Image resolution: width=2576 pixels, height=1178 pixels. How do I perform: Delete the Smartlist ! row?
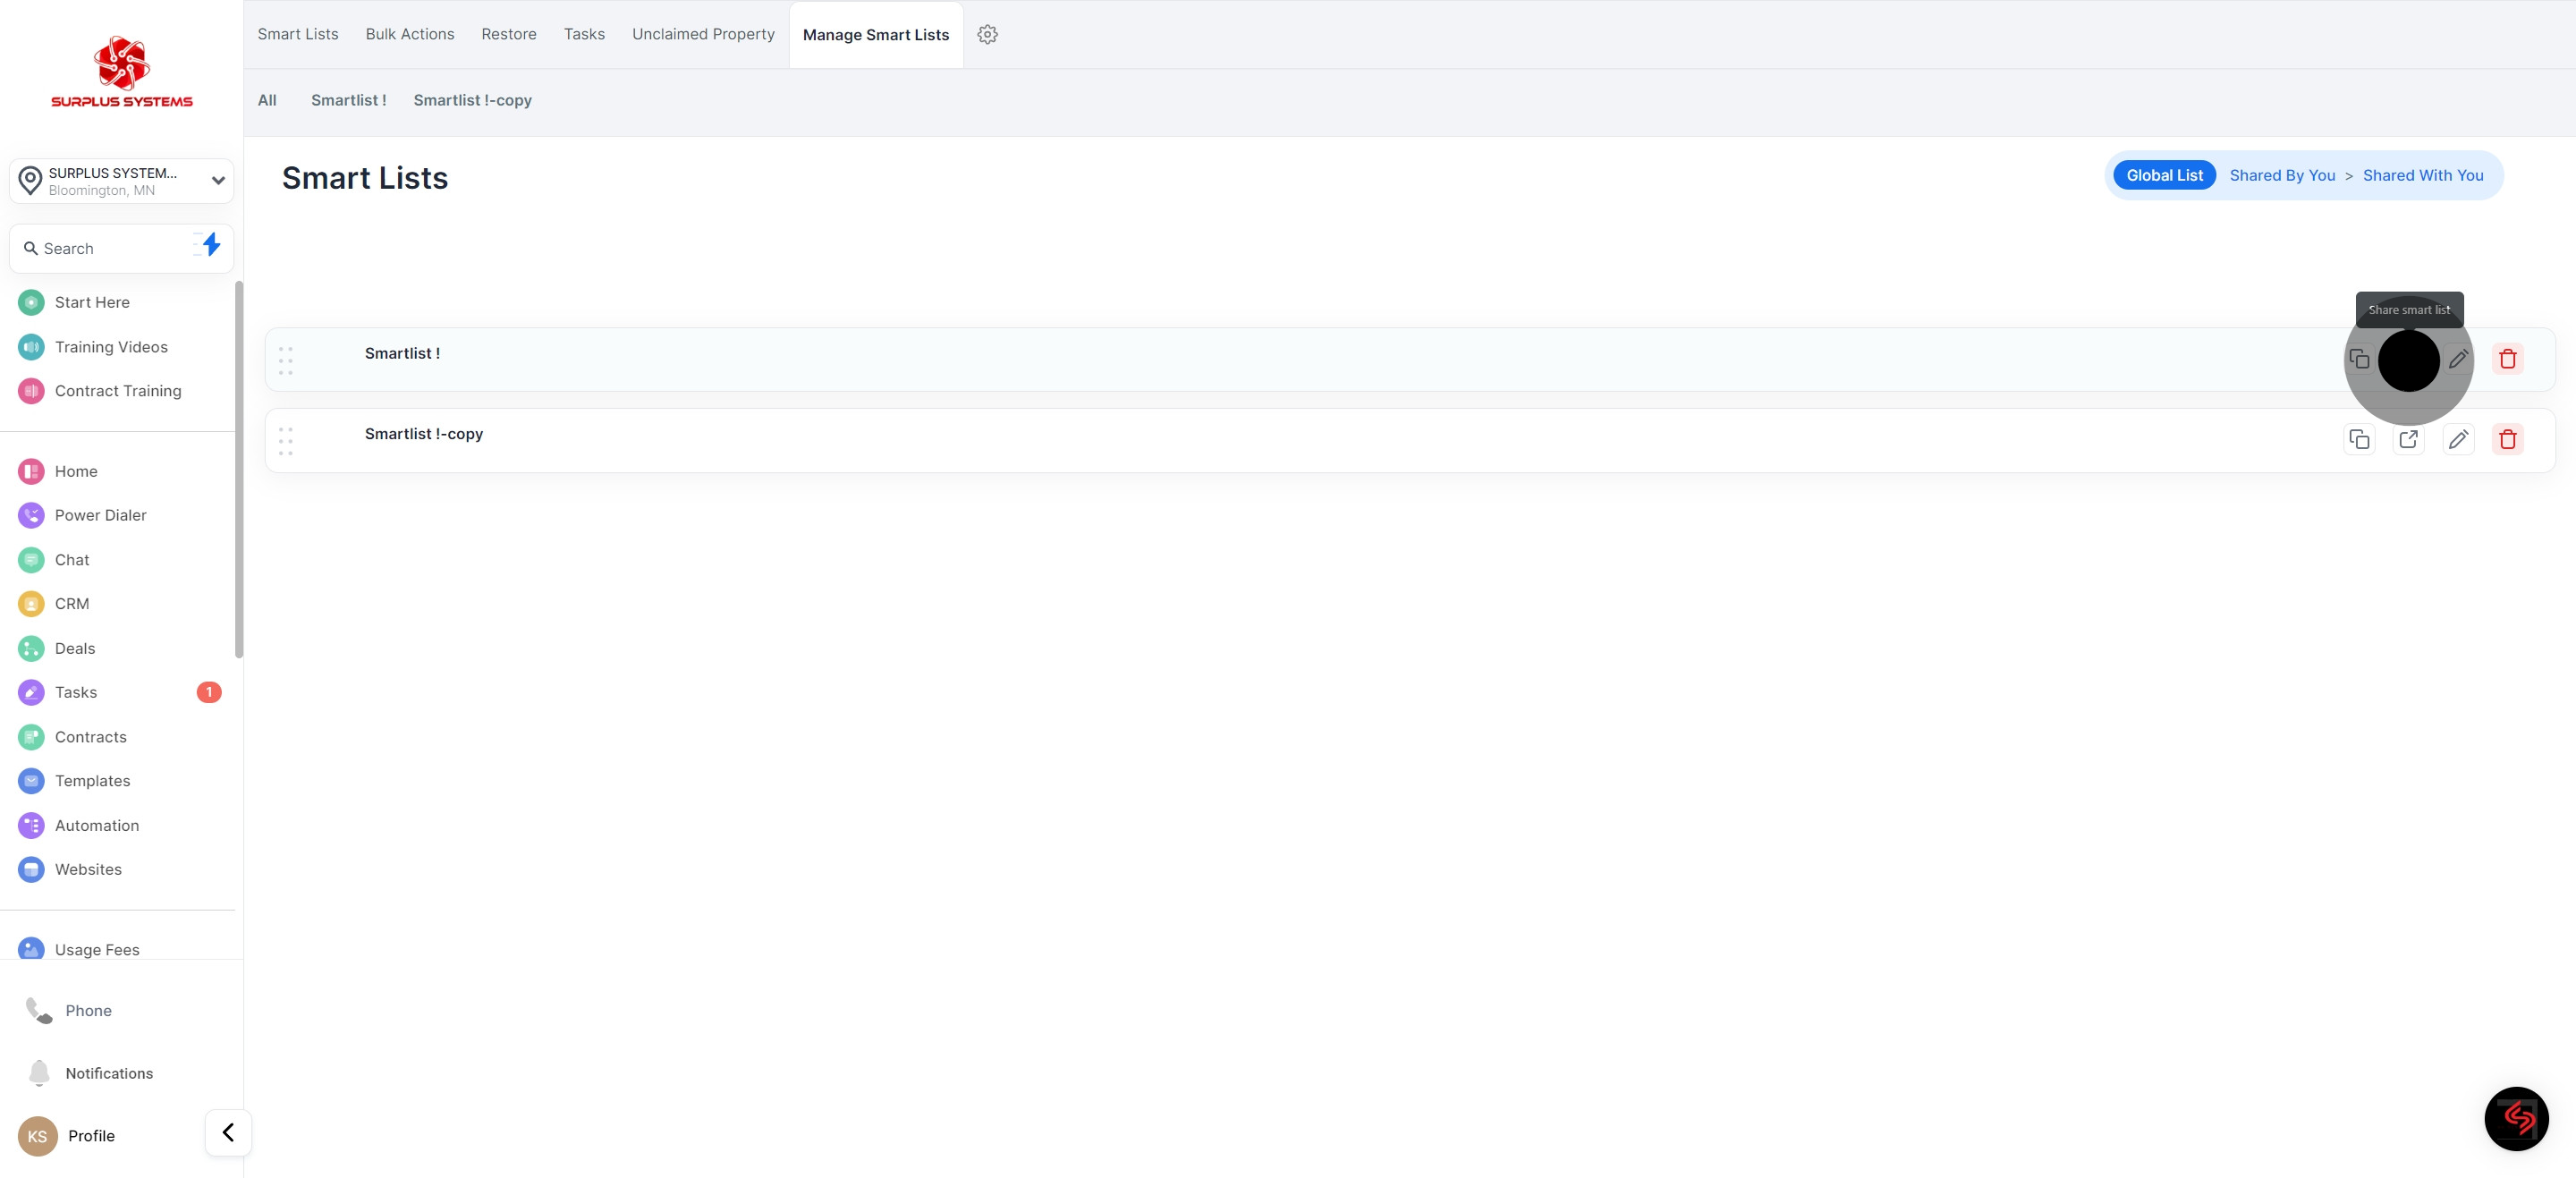(2507, 359)
